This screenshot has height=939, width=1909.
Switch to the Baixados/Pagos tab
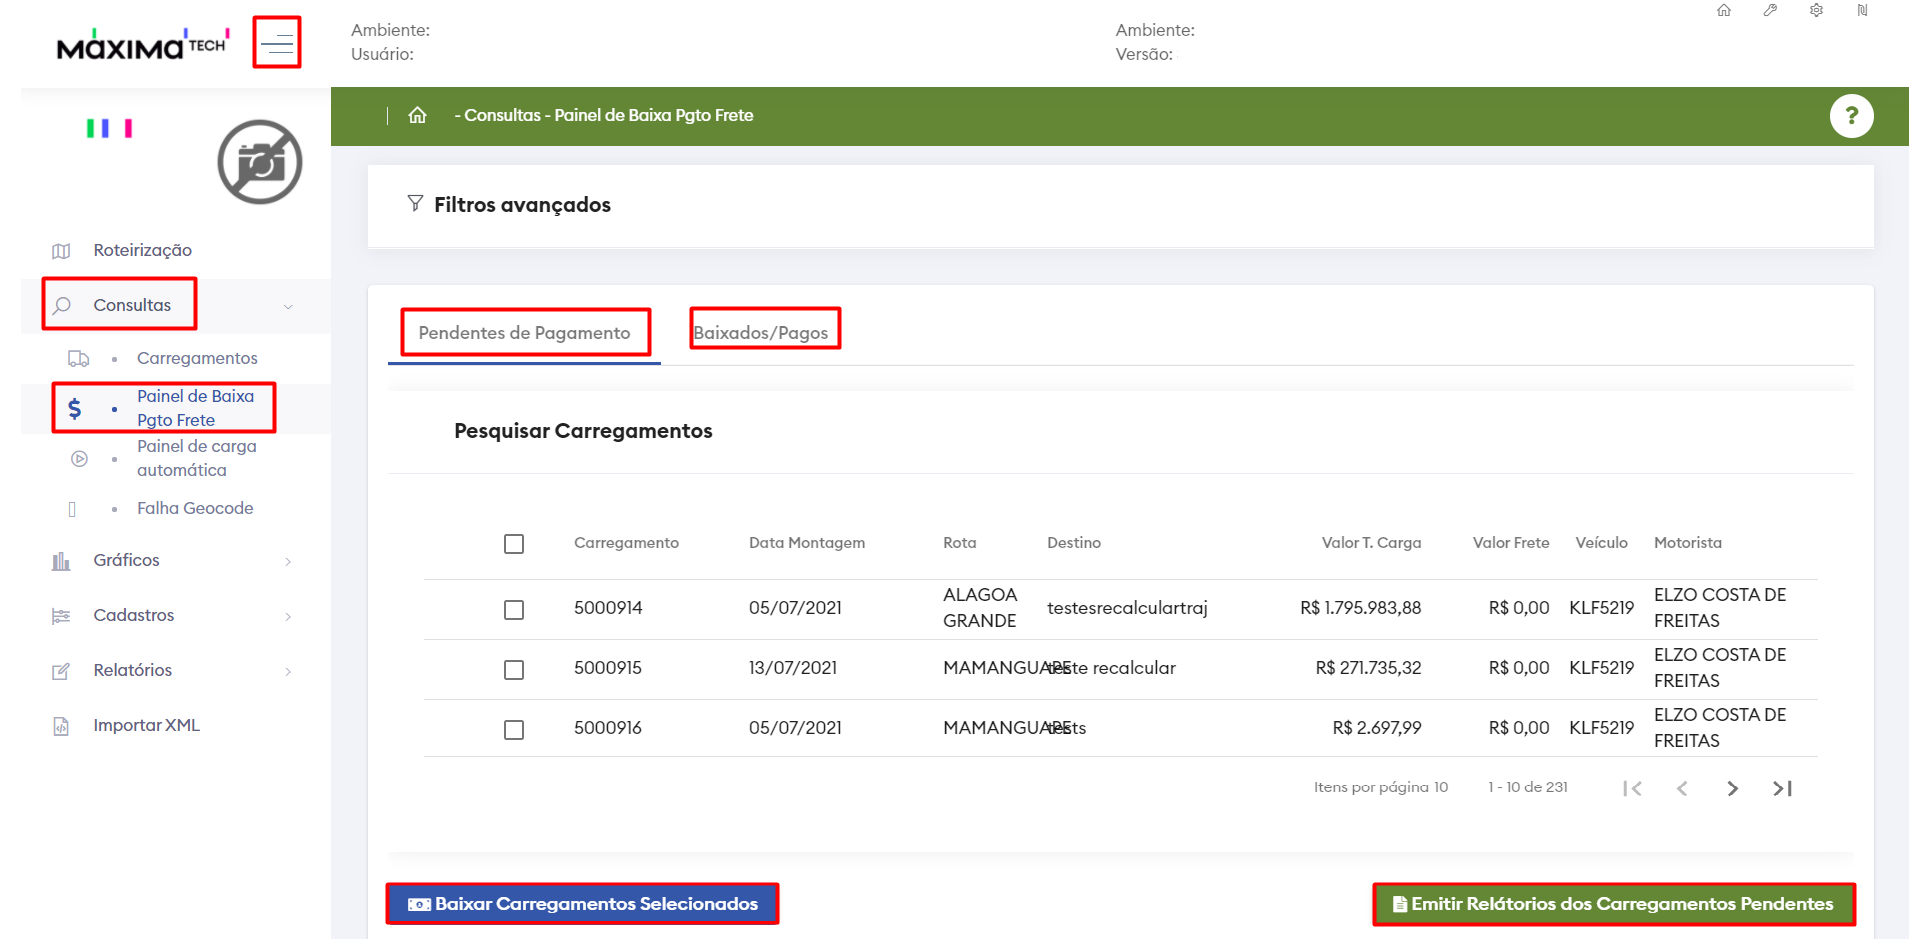coord(761,332)
